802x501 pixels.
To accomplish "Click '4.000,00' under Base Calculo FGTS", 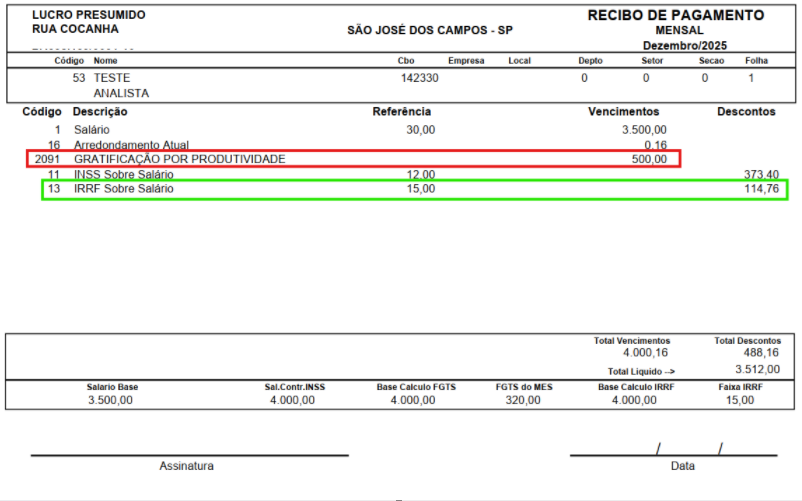I will [413, 400].
